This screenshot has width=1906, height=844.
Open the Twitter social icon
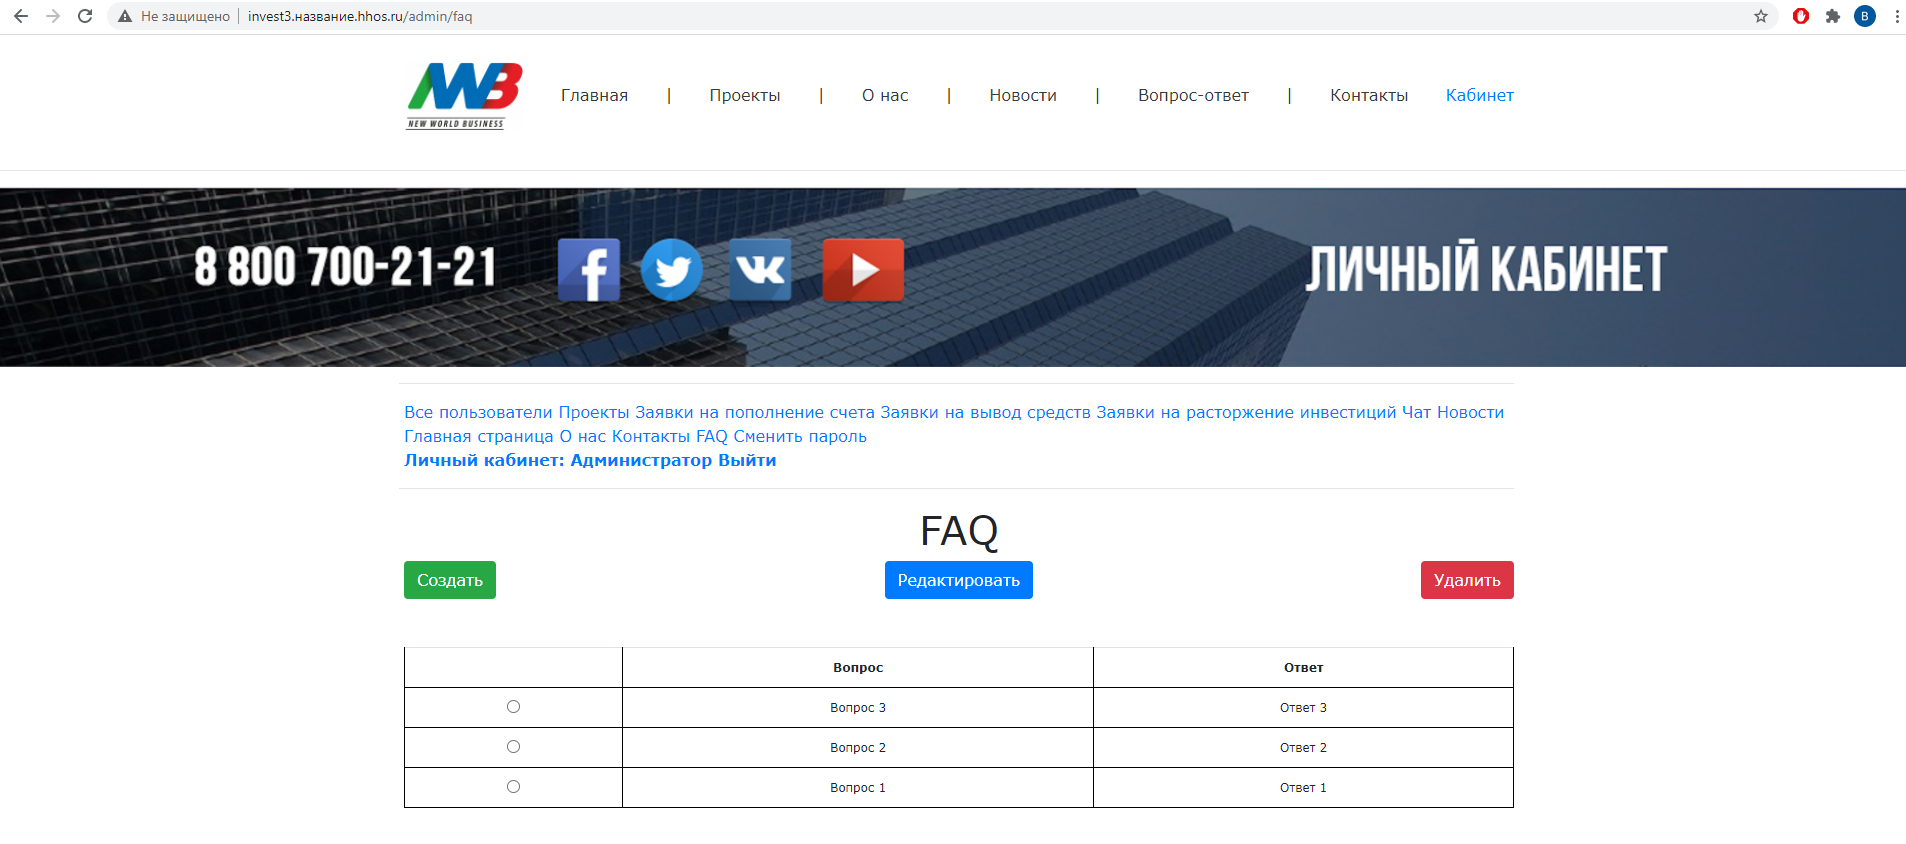[672, 270]
